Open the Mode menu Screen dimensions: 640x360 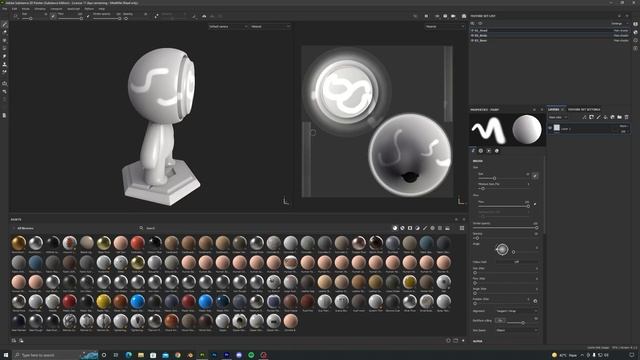[26, 9]
